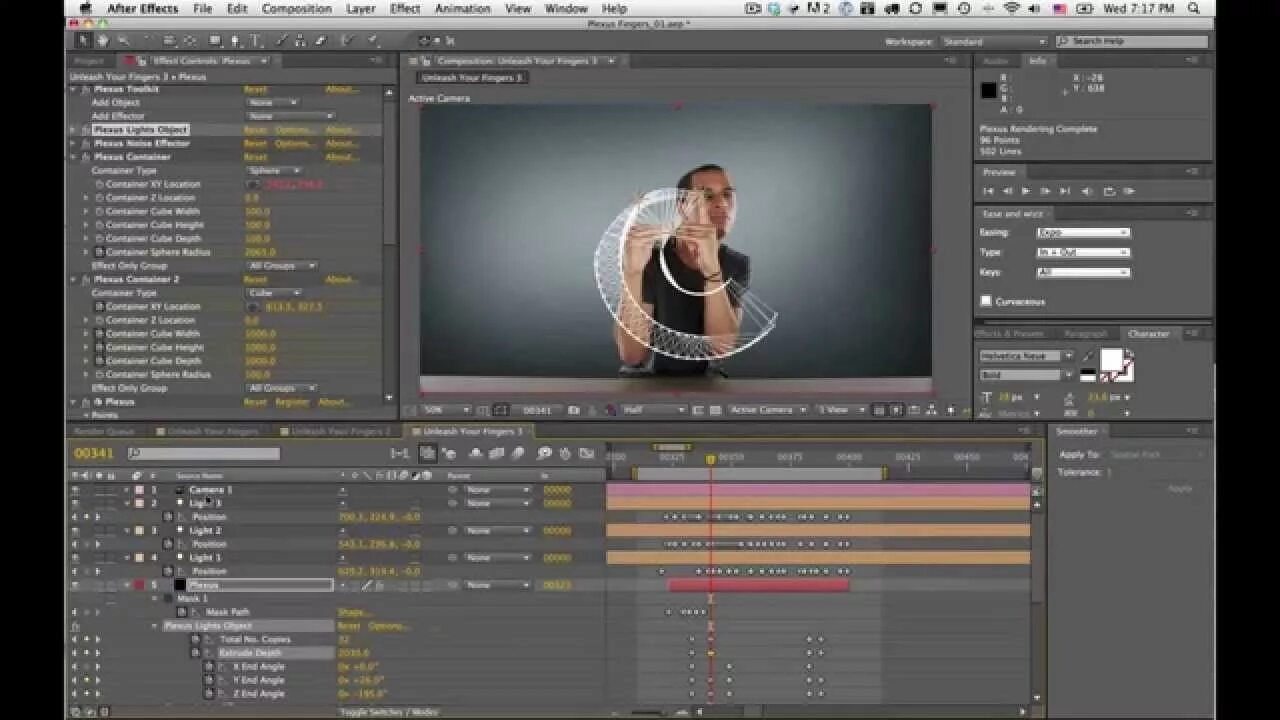Click the current time indicator marker

(x=710, y=460)
